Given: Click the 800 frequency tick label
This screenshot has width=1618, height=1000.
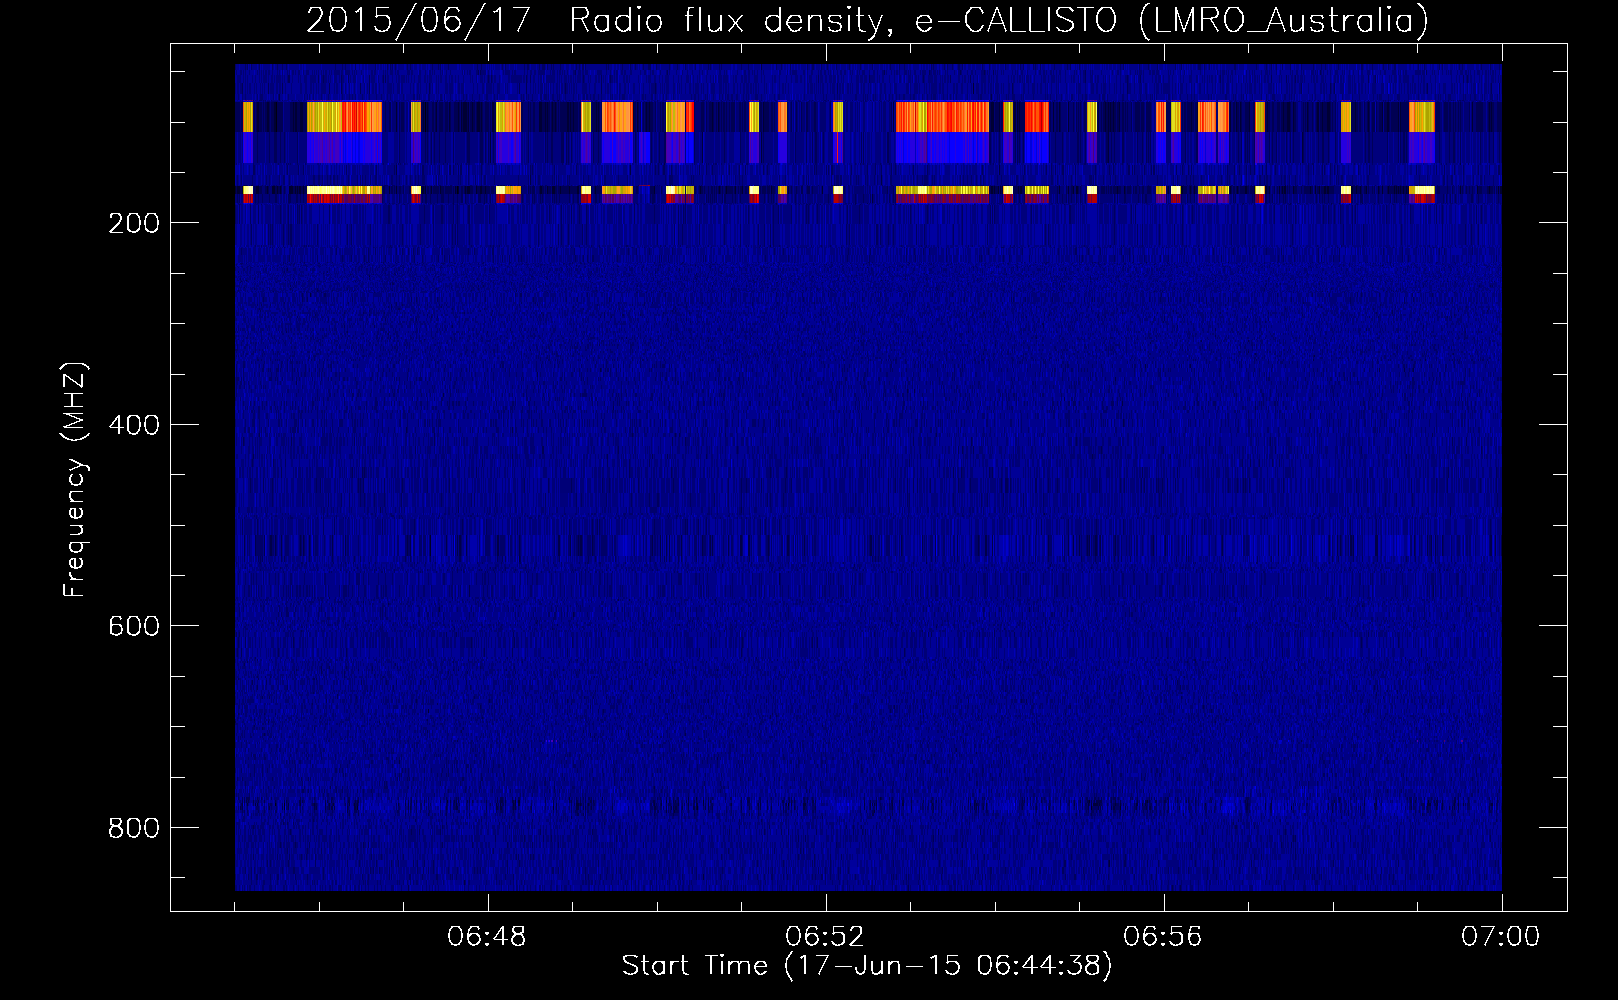Looking at the screenshot, I should pyautogui.click(x=134, y=828).
